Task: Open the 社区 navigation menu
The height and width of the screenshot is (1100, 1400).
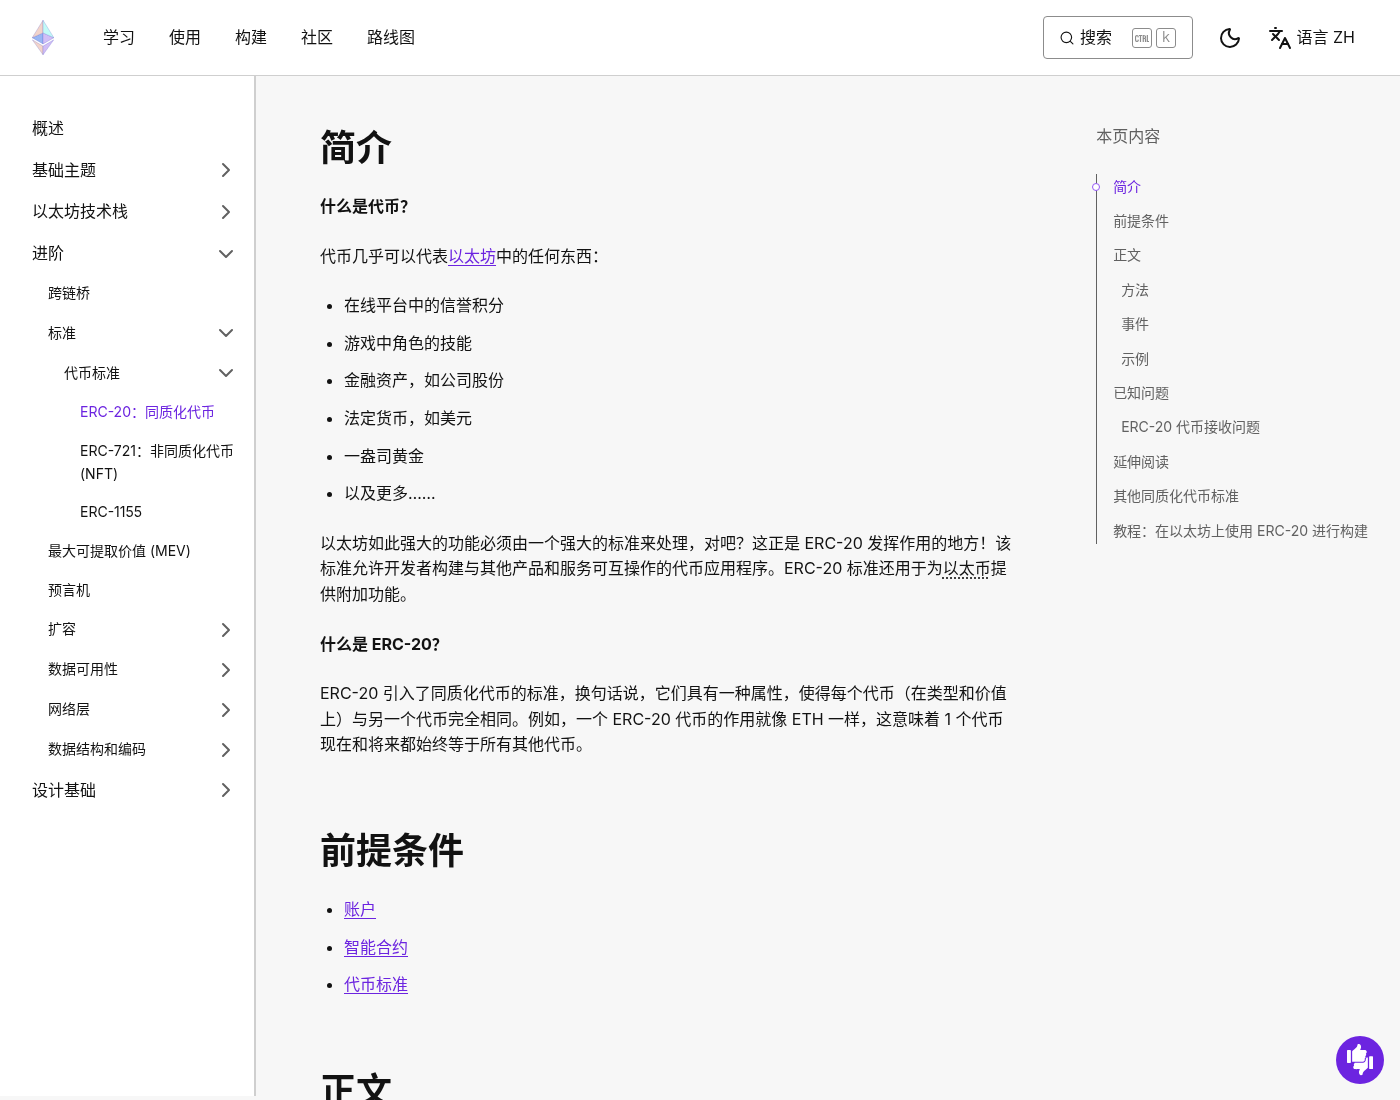Action: pyautogui.click(x=317, y=38)
